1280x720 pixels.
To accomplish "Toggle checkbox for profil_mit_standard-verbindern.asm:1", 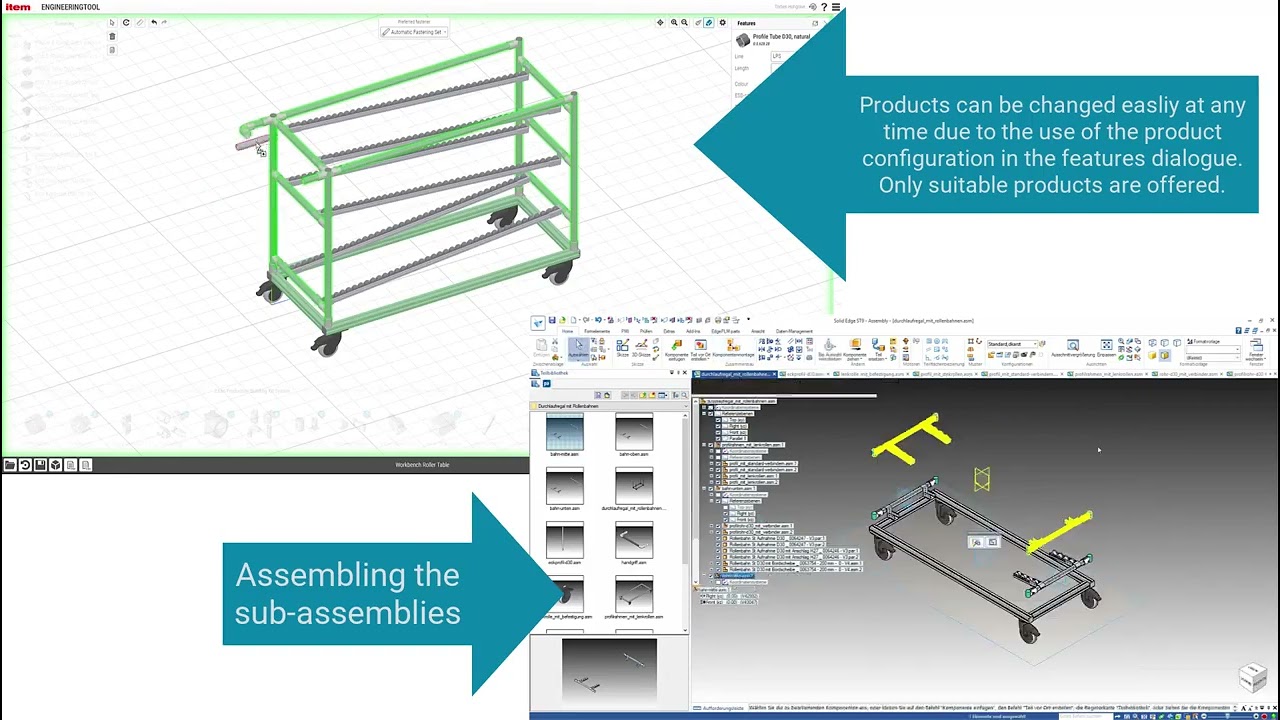I will coord(719,463).
